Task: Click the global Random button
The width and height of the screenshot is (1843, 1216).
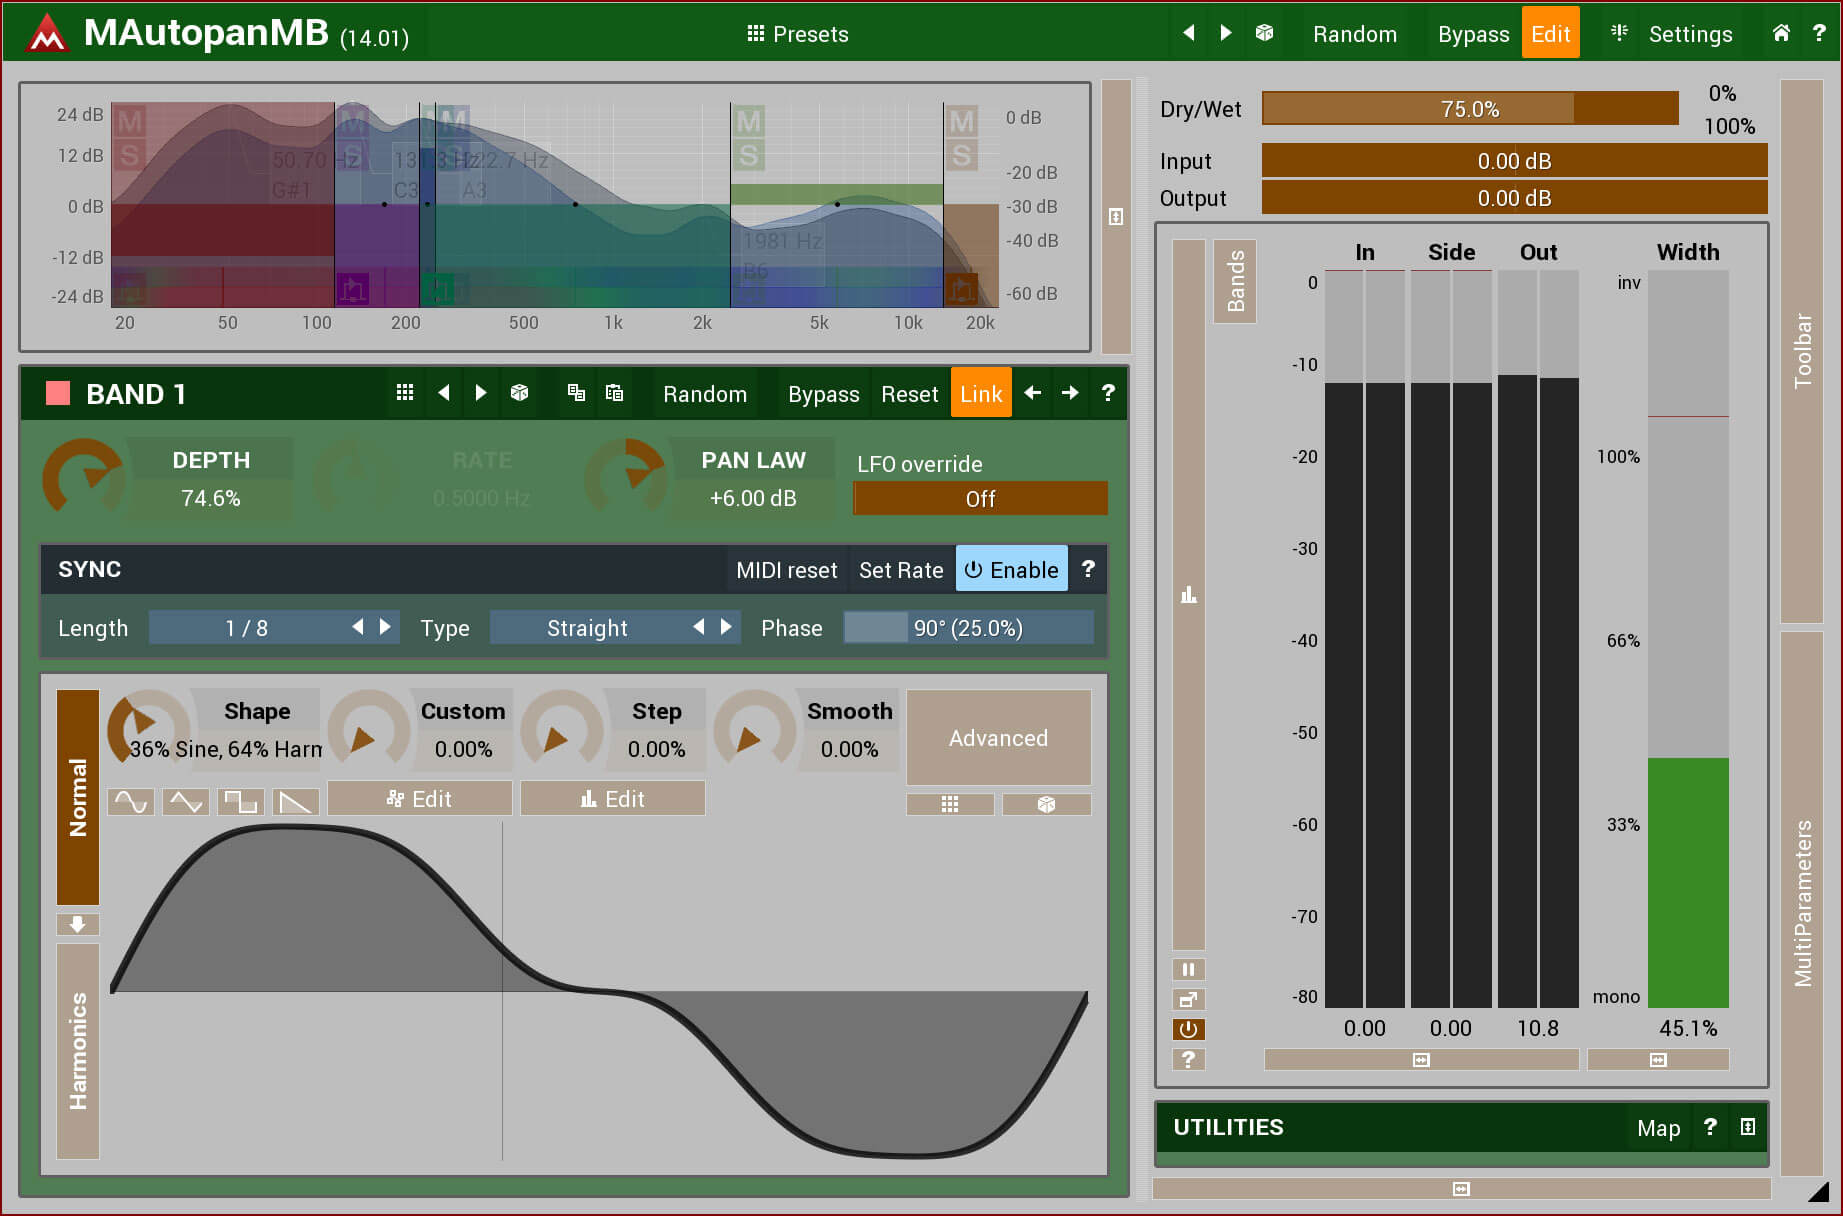Action: point(1354,33)
